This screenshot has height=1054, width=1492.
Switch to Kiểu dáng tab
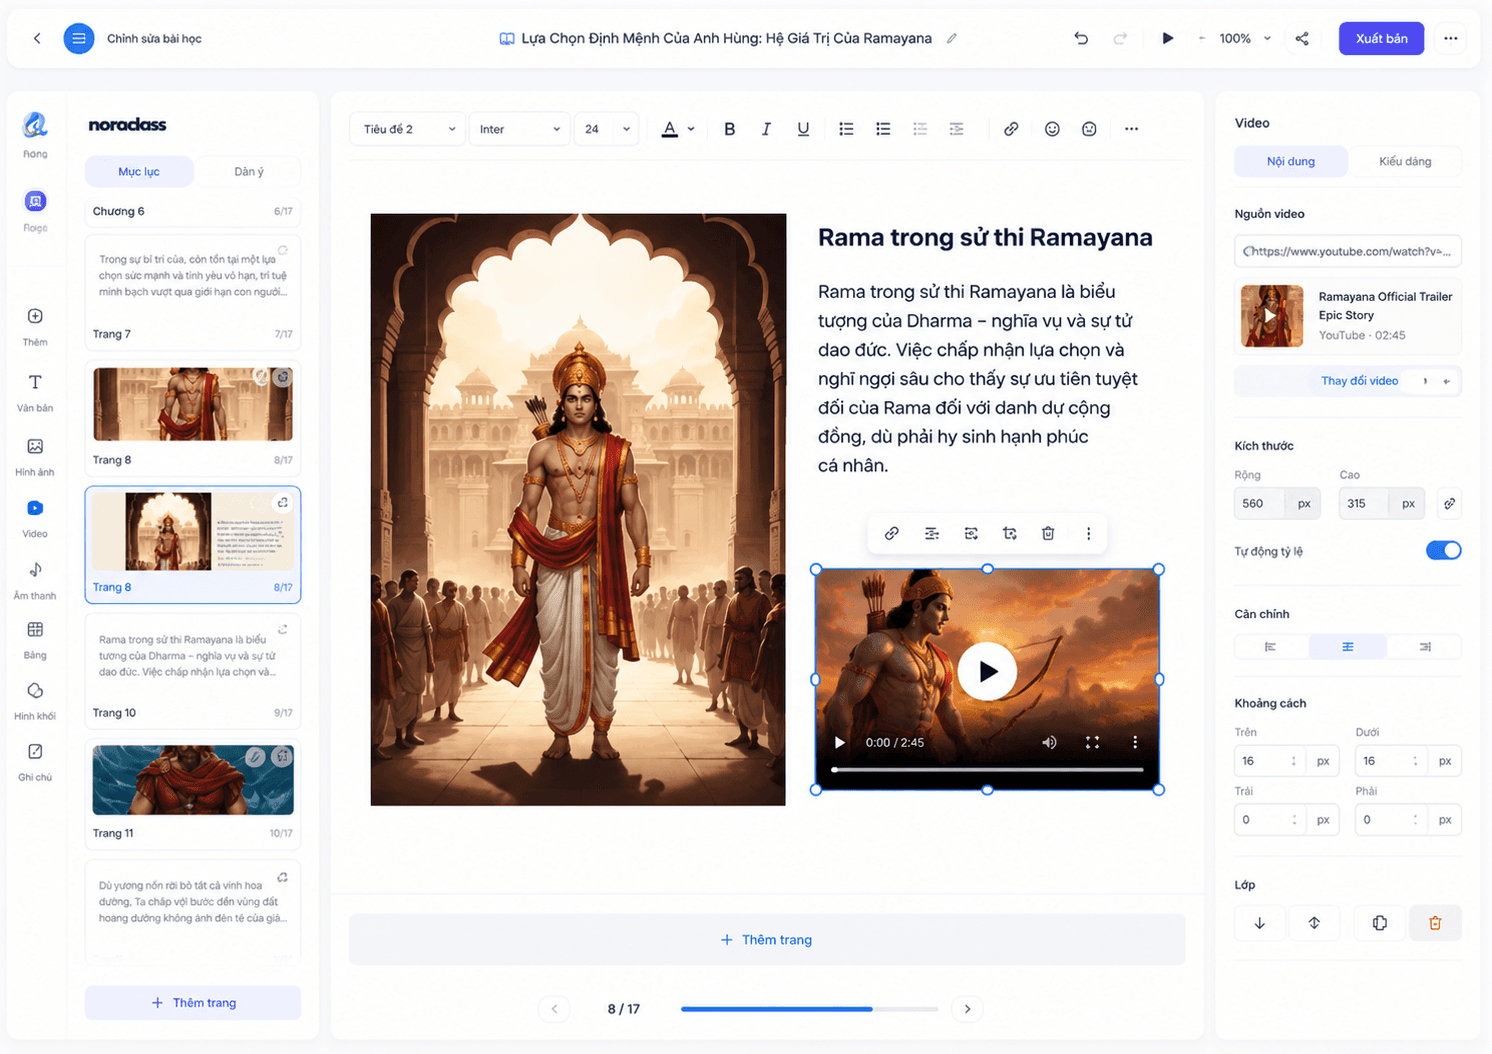1405,161
